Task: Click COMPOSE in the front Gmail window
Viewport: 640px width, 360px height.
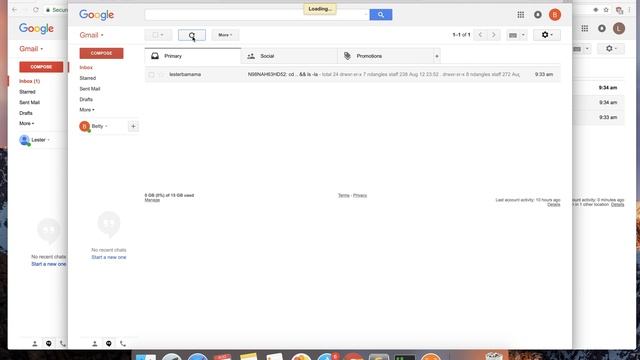Action: pyautogui.click(x=101, y=53)
